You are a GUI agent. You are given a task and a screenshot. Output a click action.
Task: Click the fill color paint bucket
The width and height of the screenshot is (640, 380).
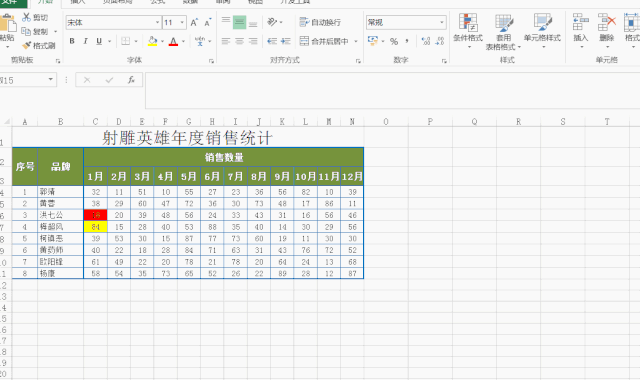tap(153, 41)
